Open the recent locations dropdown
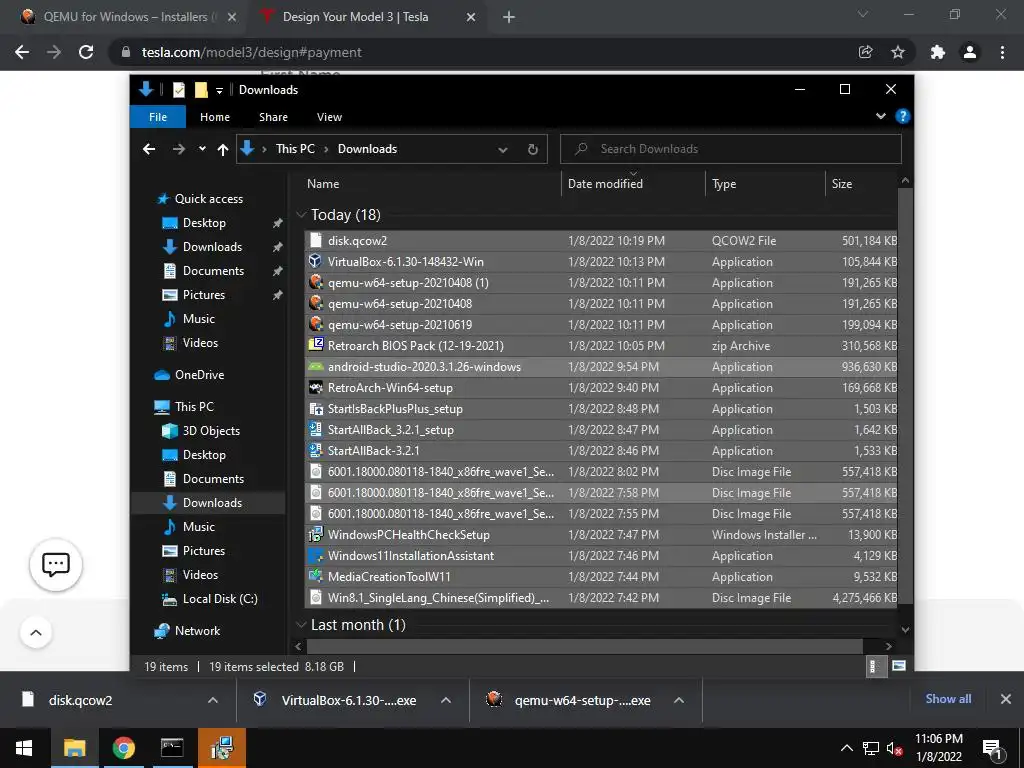The image size is (1024, 768). 202,149
